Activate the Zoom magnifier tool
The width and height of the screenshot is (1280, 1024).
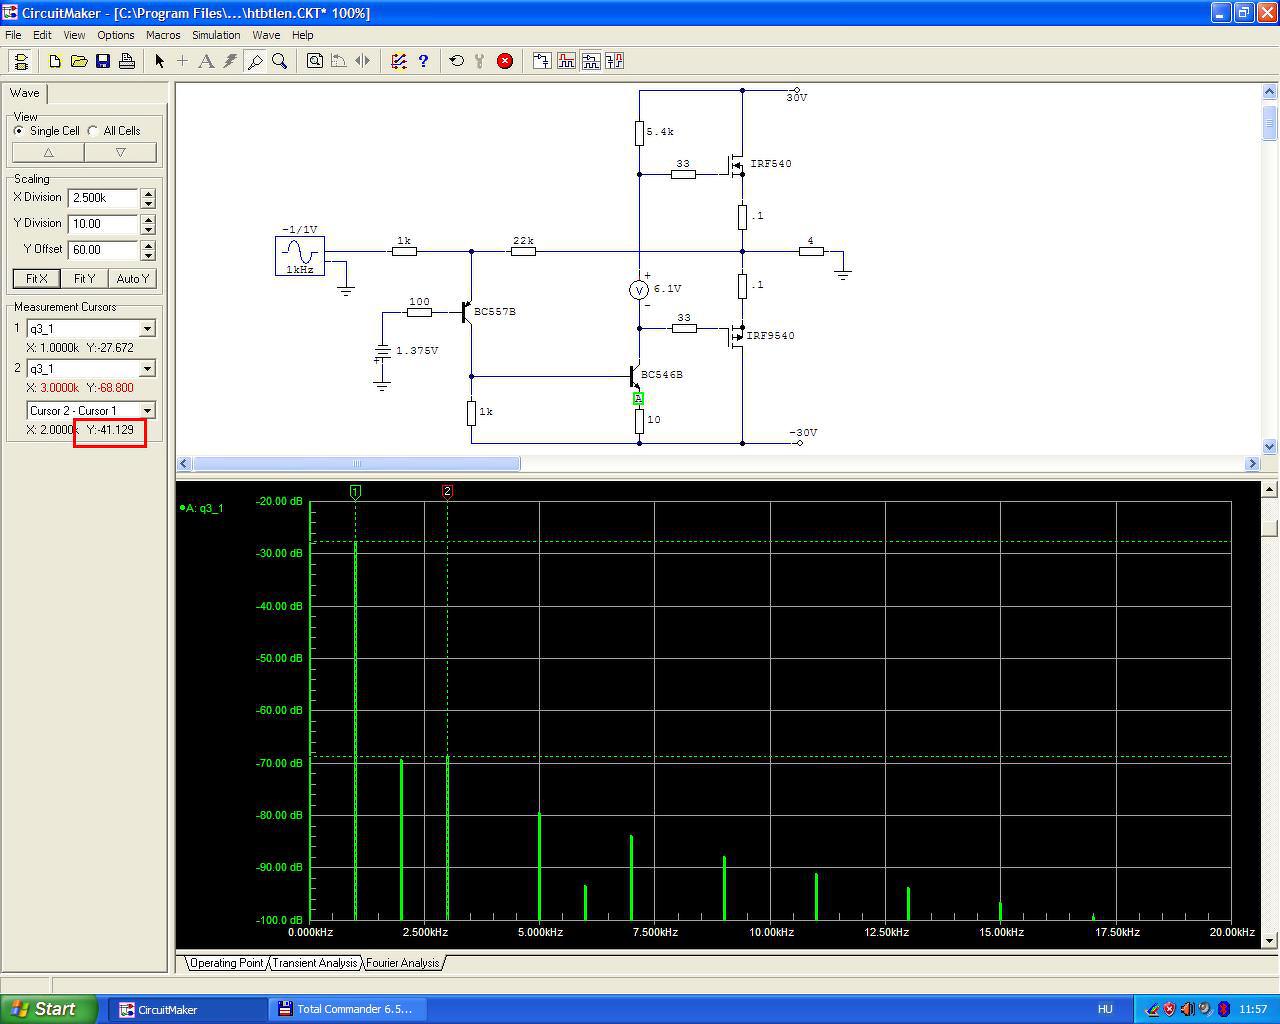point(280,61)
